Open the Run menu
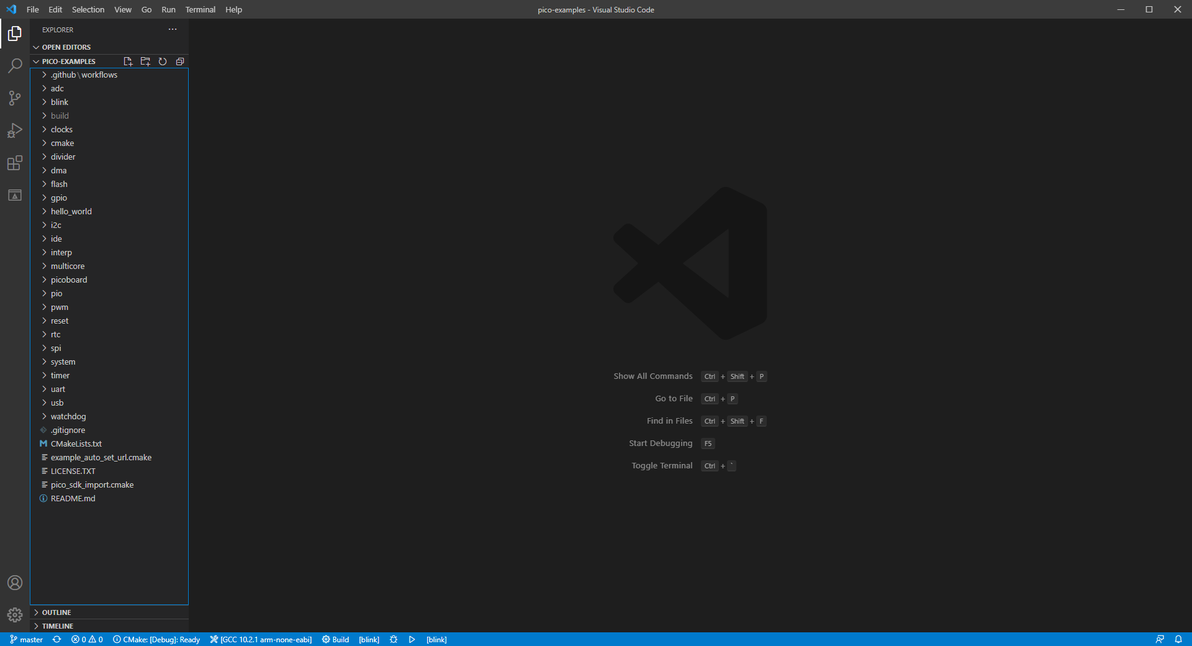 [x=168, y=10]
